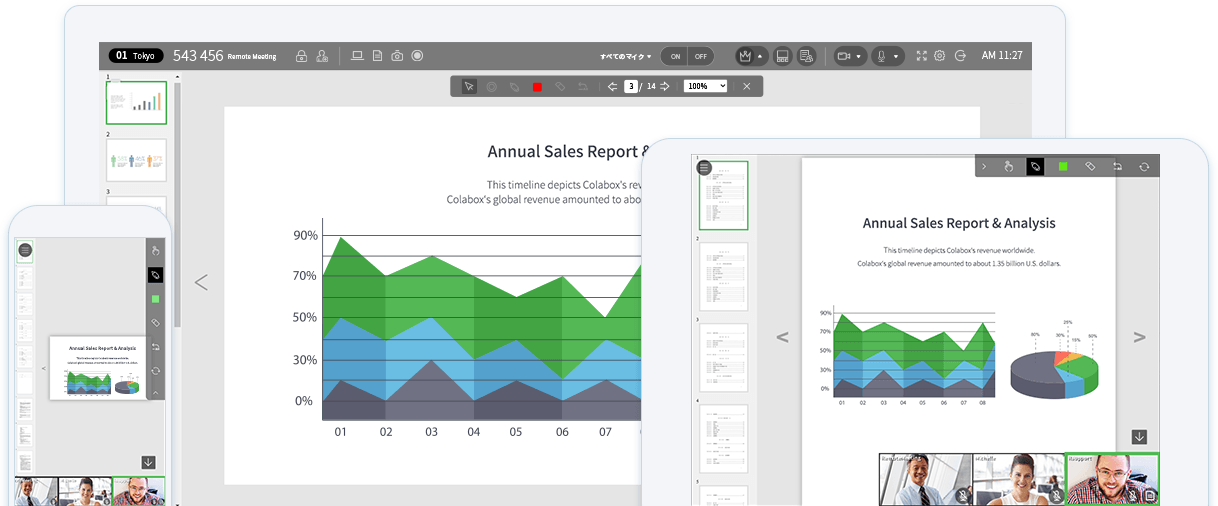1218x506 pixels.
Task: Click the previous slide chevron on desktop
Action: tap(201, 282)
